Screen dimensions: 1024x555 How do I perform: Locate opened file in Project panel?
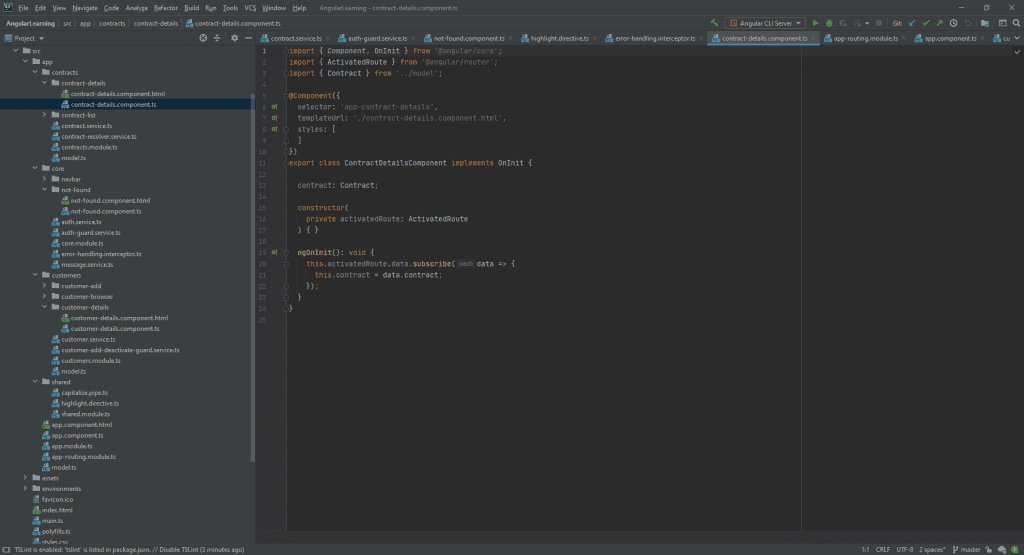[x=203, y=38]
